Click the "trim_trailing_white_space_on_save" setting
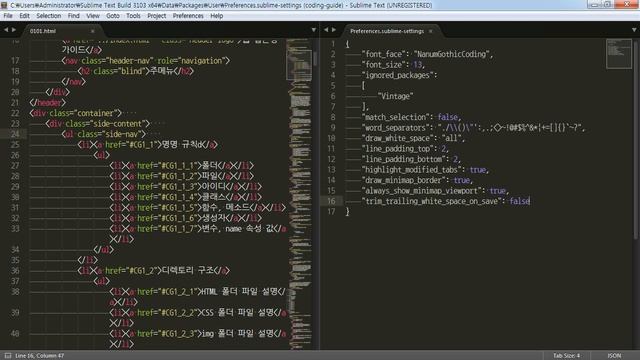Viewport: 640px width, 360px height. pos(446,201)
